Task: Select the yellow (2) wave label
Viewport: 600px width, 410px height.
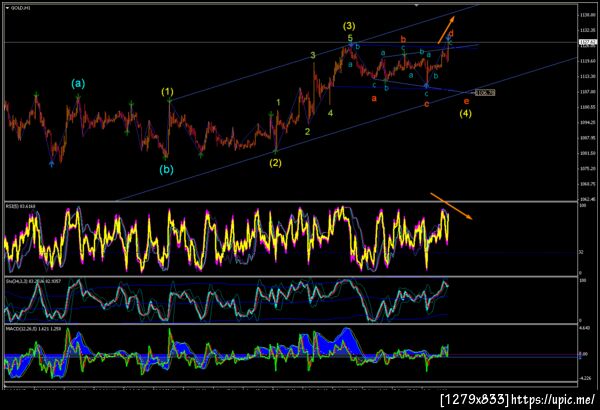Action: [275, 163]
